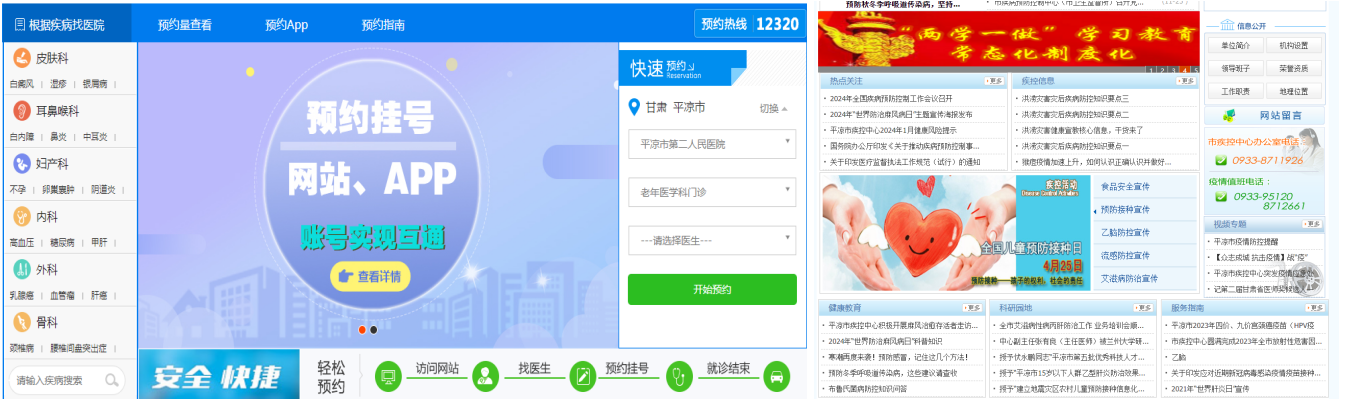Select the second banner carousel dot
1345x402 pixels.
(374, 329)
